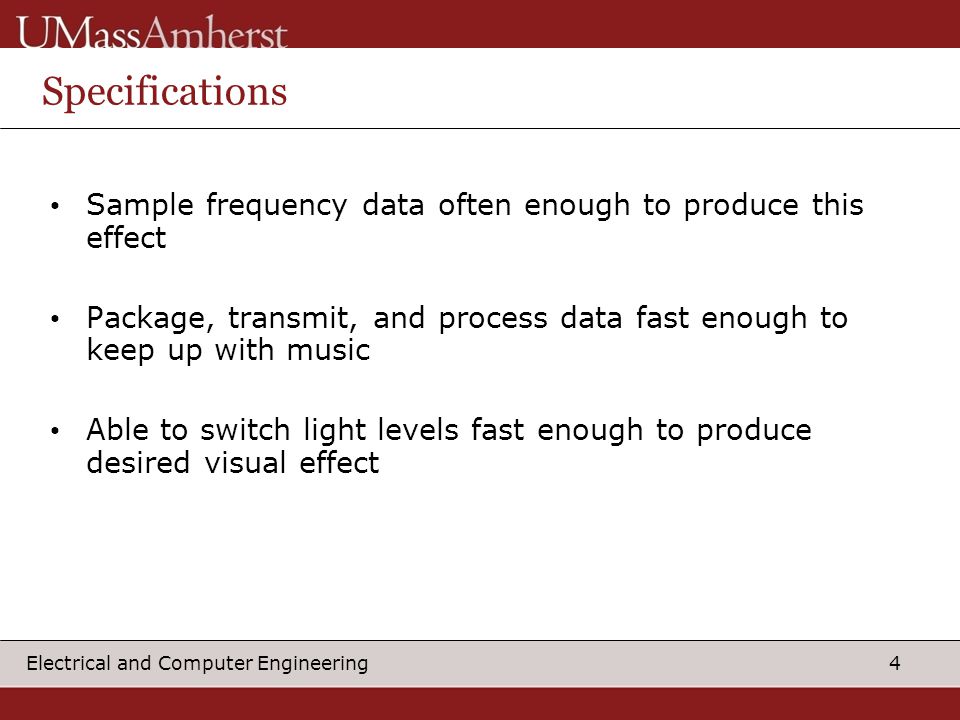Click the word 'effect' in first bullet
The height and width of the screenshot is (720, 960).
click(126, 238)
